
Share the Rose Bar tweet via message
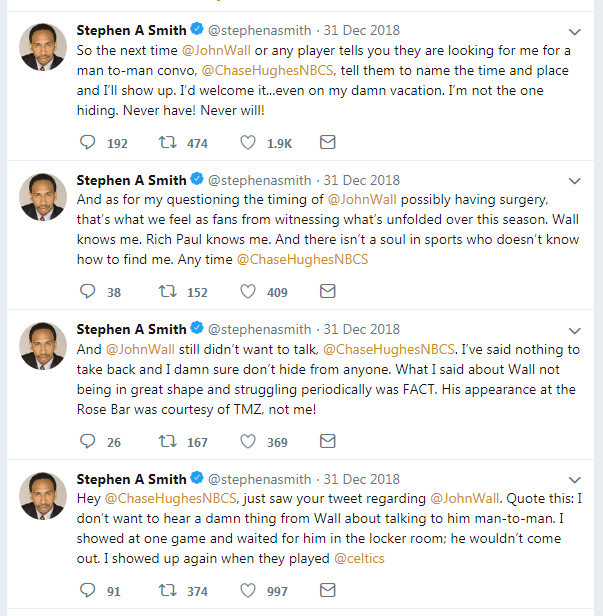coord(327,441)
